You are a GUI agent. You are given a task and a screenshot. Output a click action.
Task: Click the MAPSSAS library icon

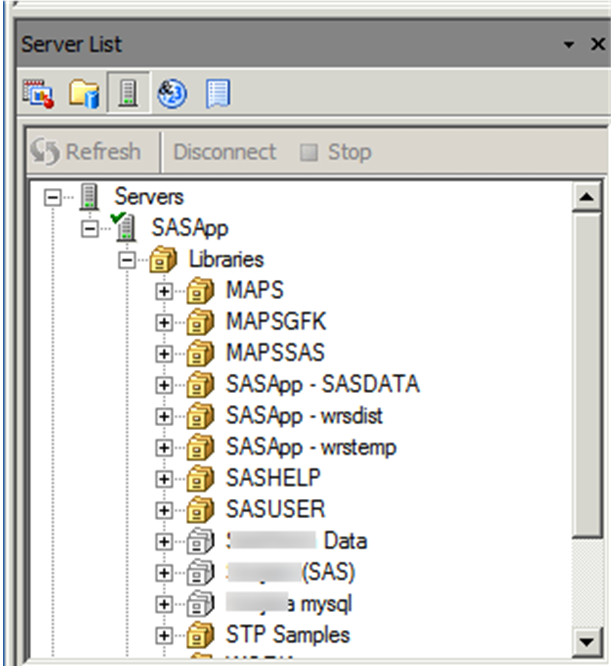coord(200,353)
